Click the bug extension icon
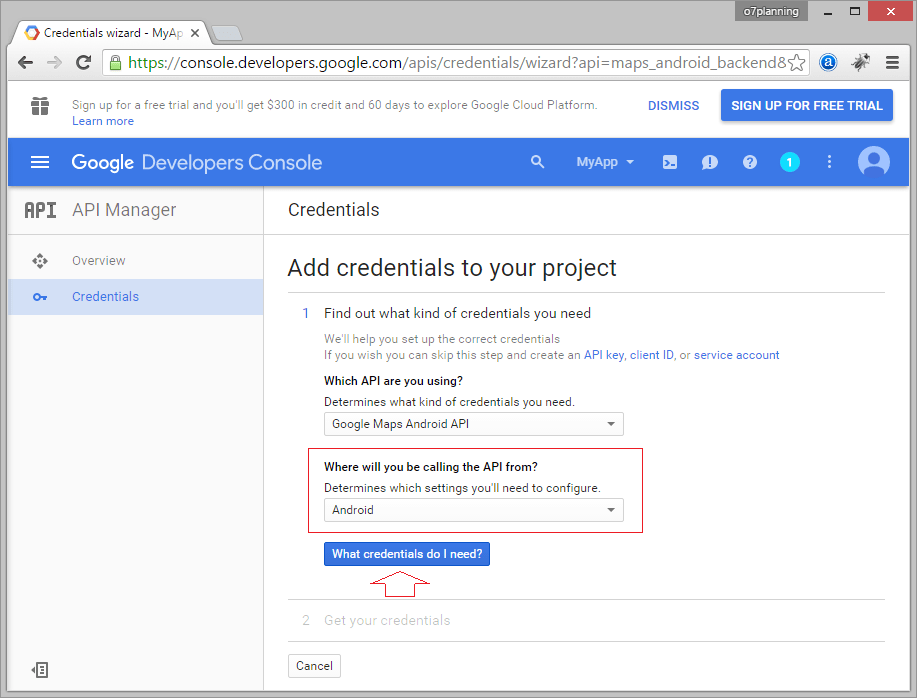This screenshot has width=917, height=698. (x=860, y=62)
